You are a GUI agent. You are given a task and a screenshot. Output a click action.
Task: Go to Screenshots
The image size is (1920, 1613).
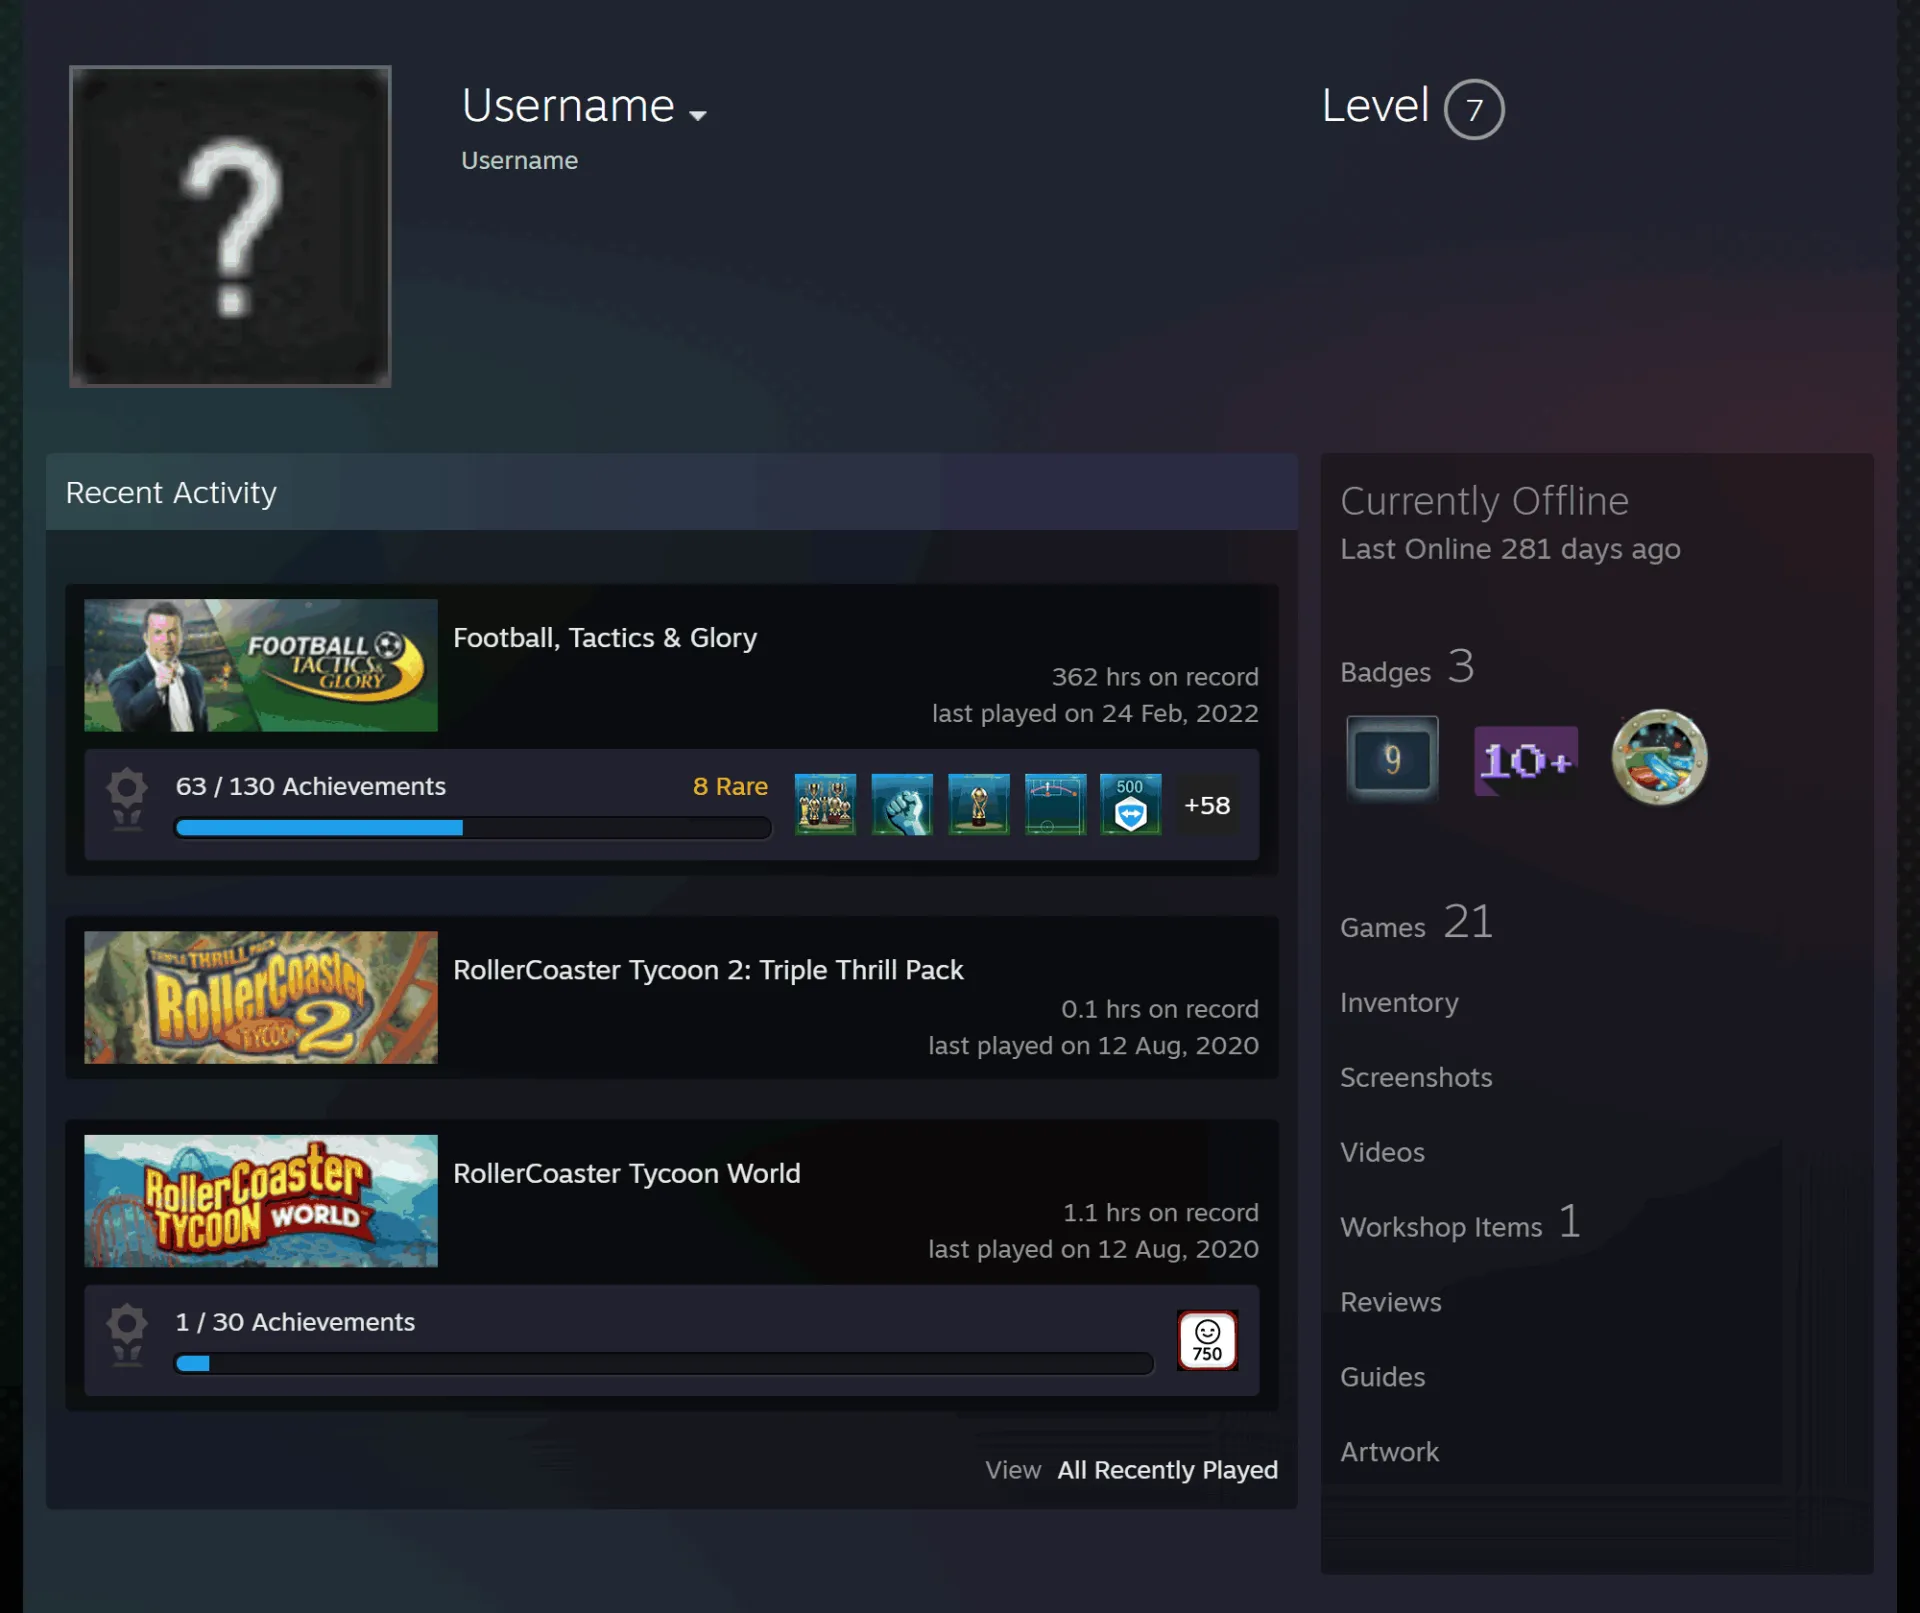click(x=1416, y=1077)
